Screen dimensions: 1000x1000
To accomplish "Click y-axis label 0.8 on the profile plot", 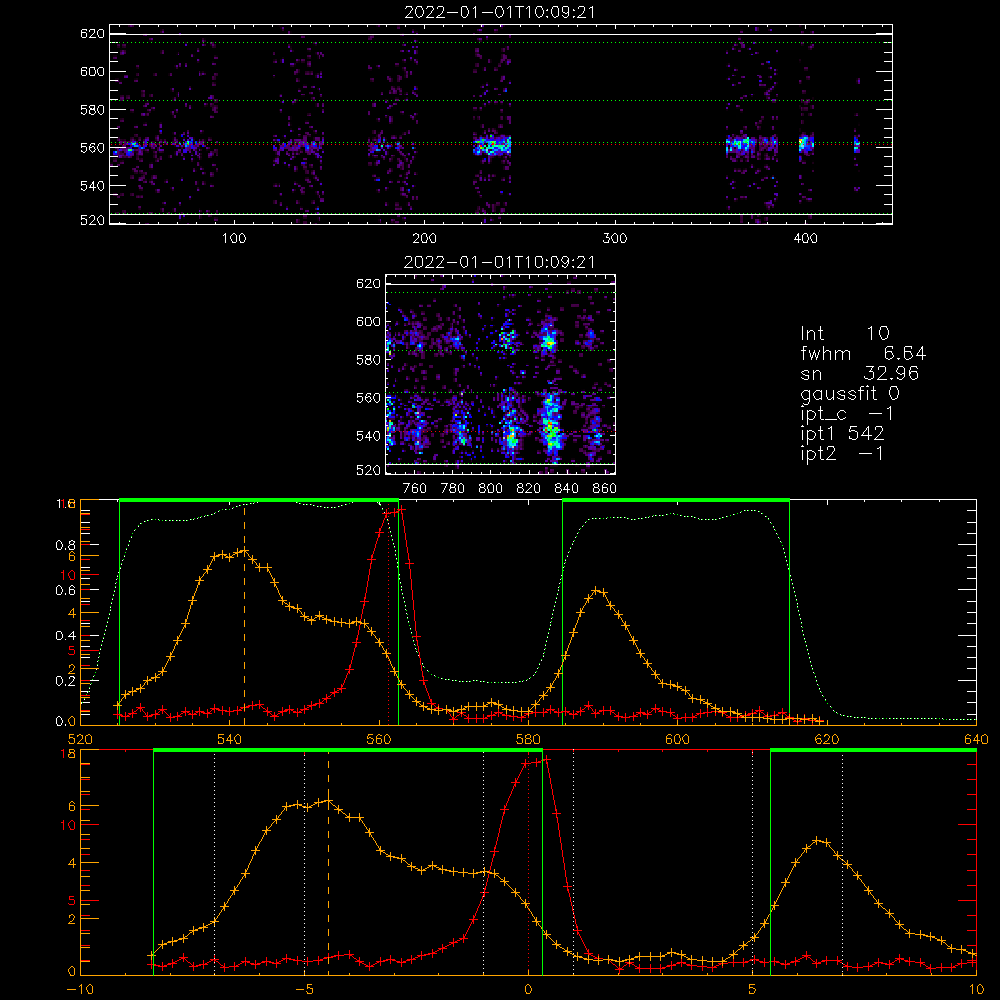I will point(65,545).
